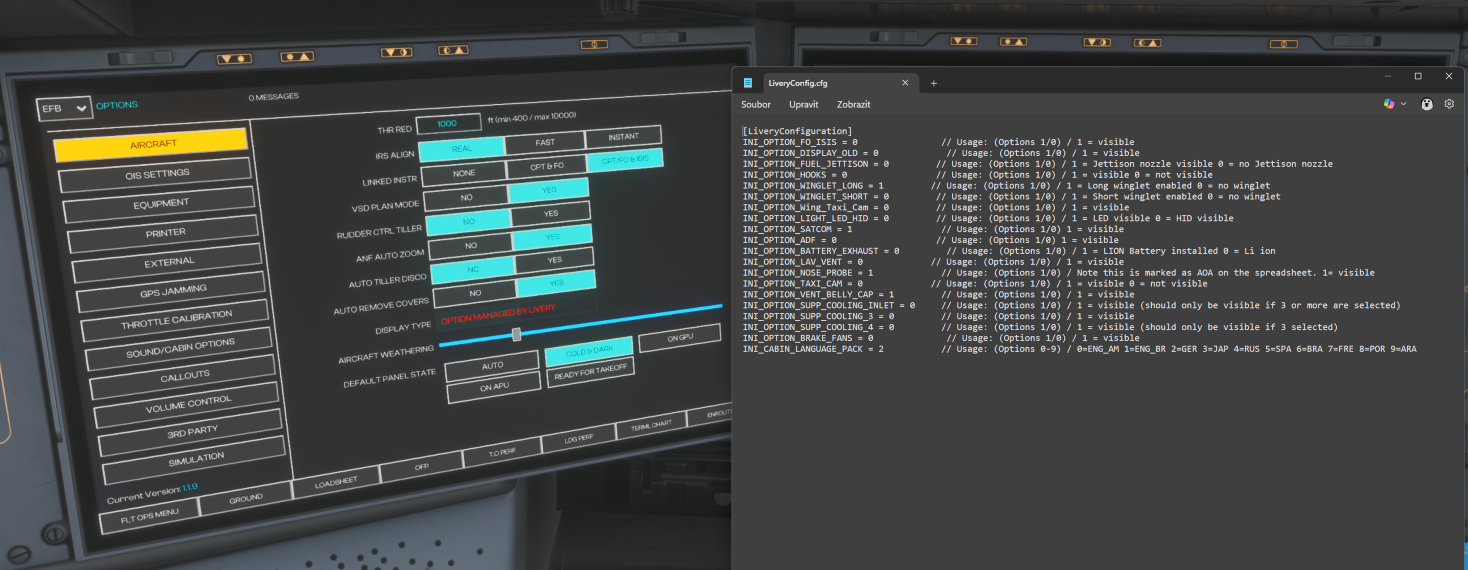Click the account profile icon in Notepad
The image size is (1468, 570).
tap(1426, 104)
